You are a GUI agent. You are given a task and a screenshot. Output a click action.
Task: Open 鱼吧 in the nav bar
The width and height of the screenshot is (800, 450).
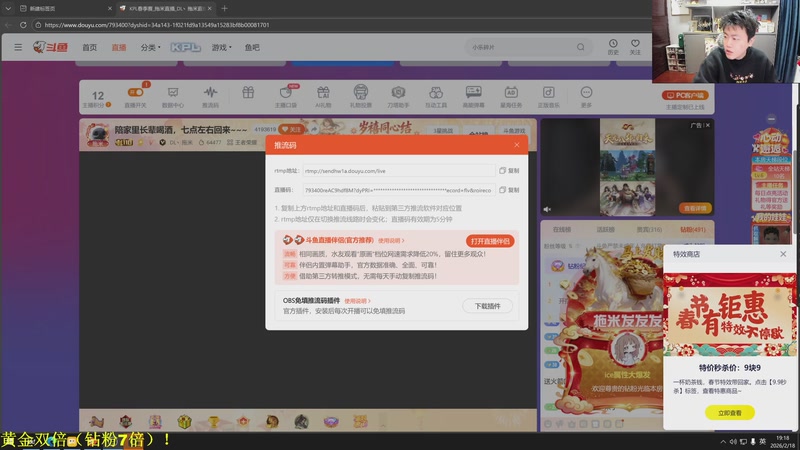pyautogui.click(x=252, y=47)
